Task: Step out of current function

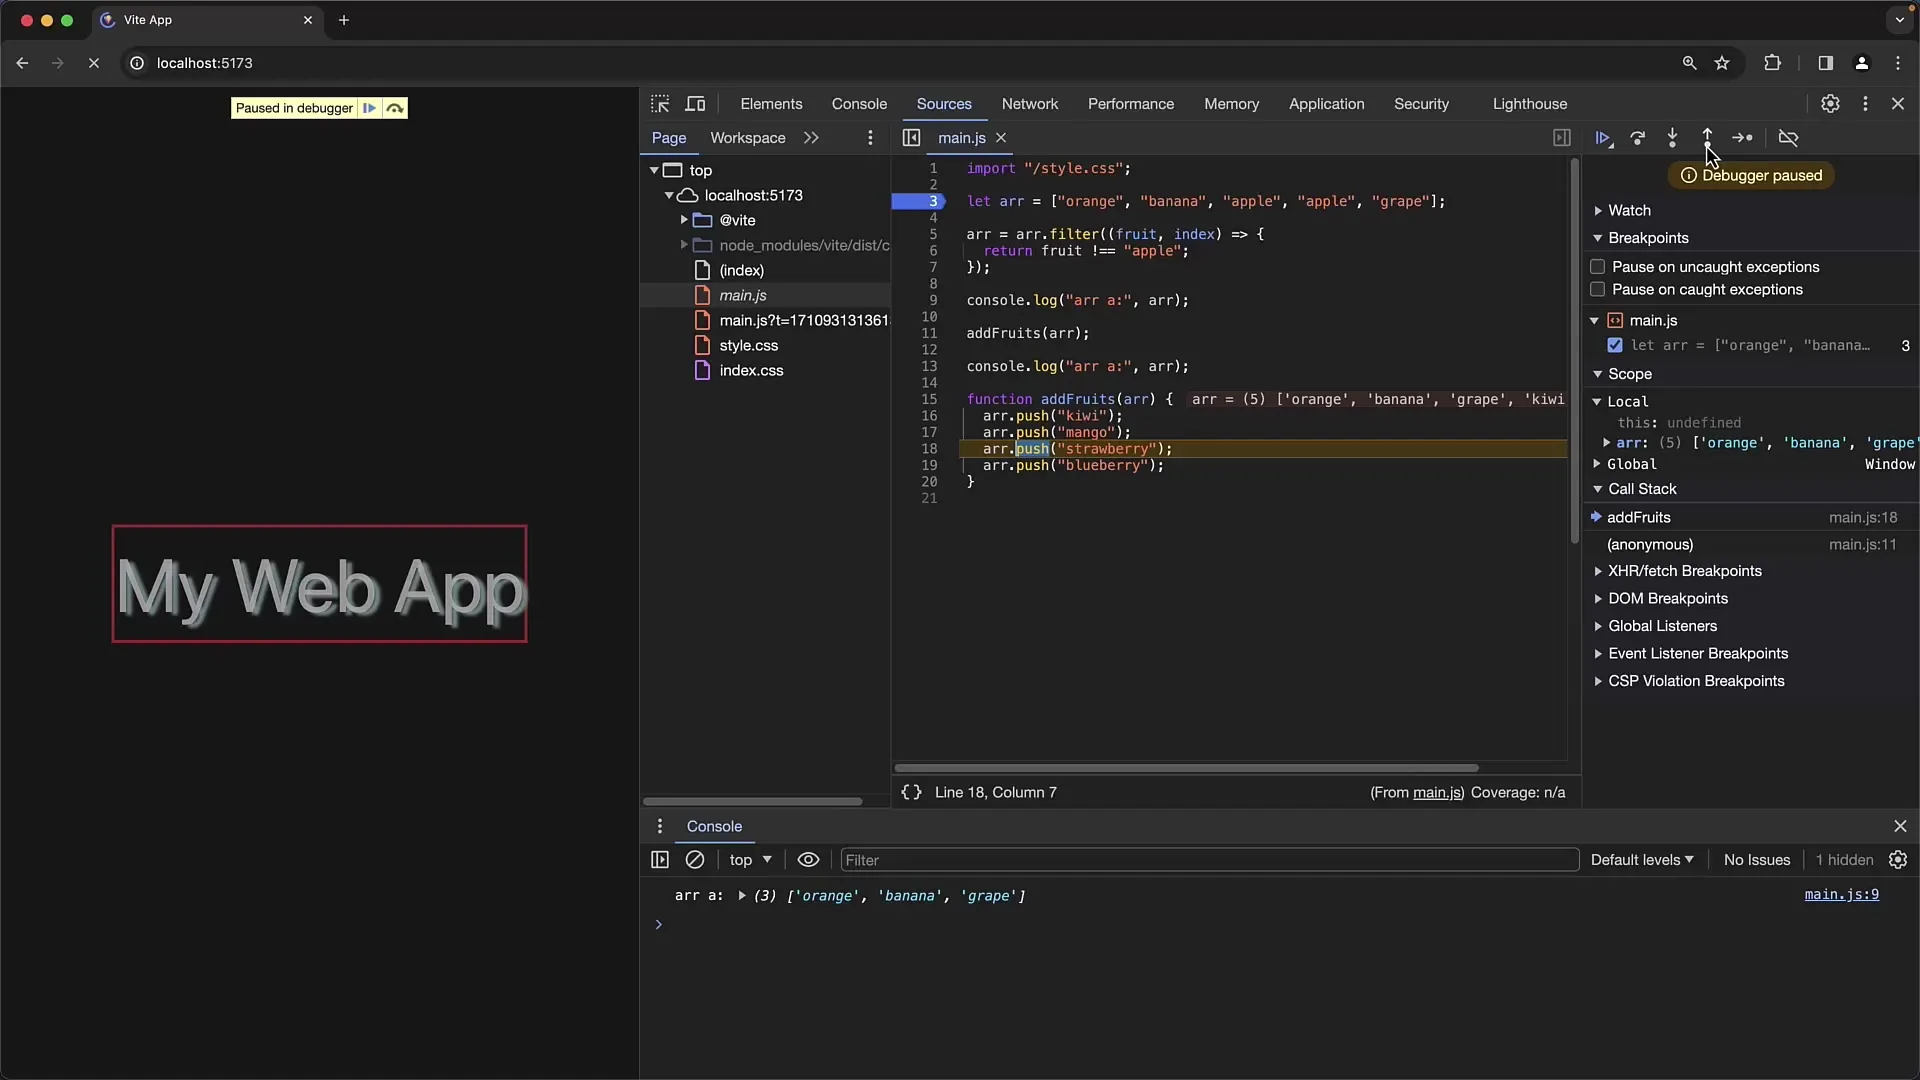Action: point(1707,138)
